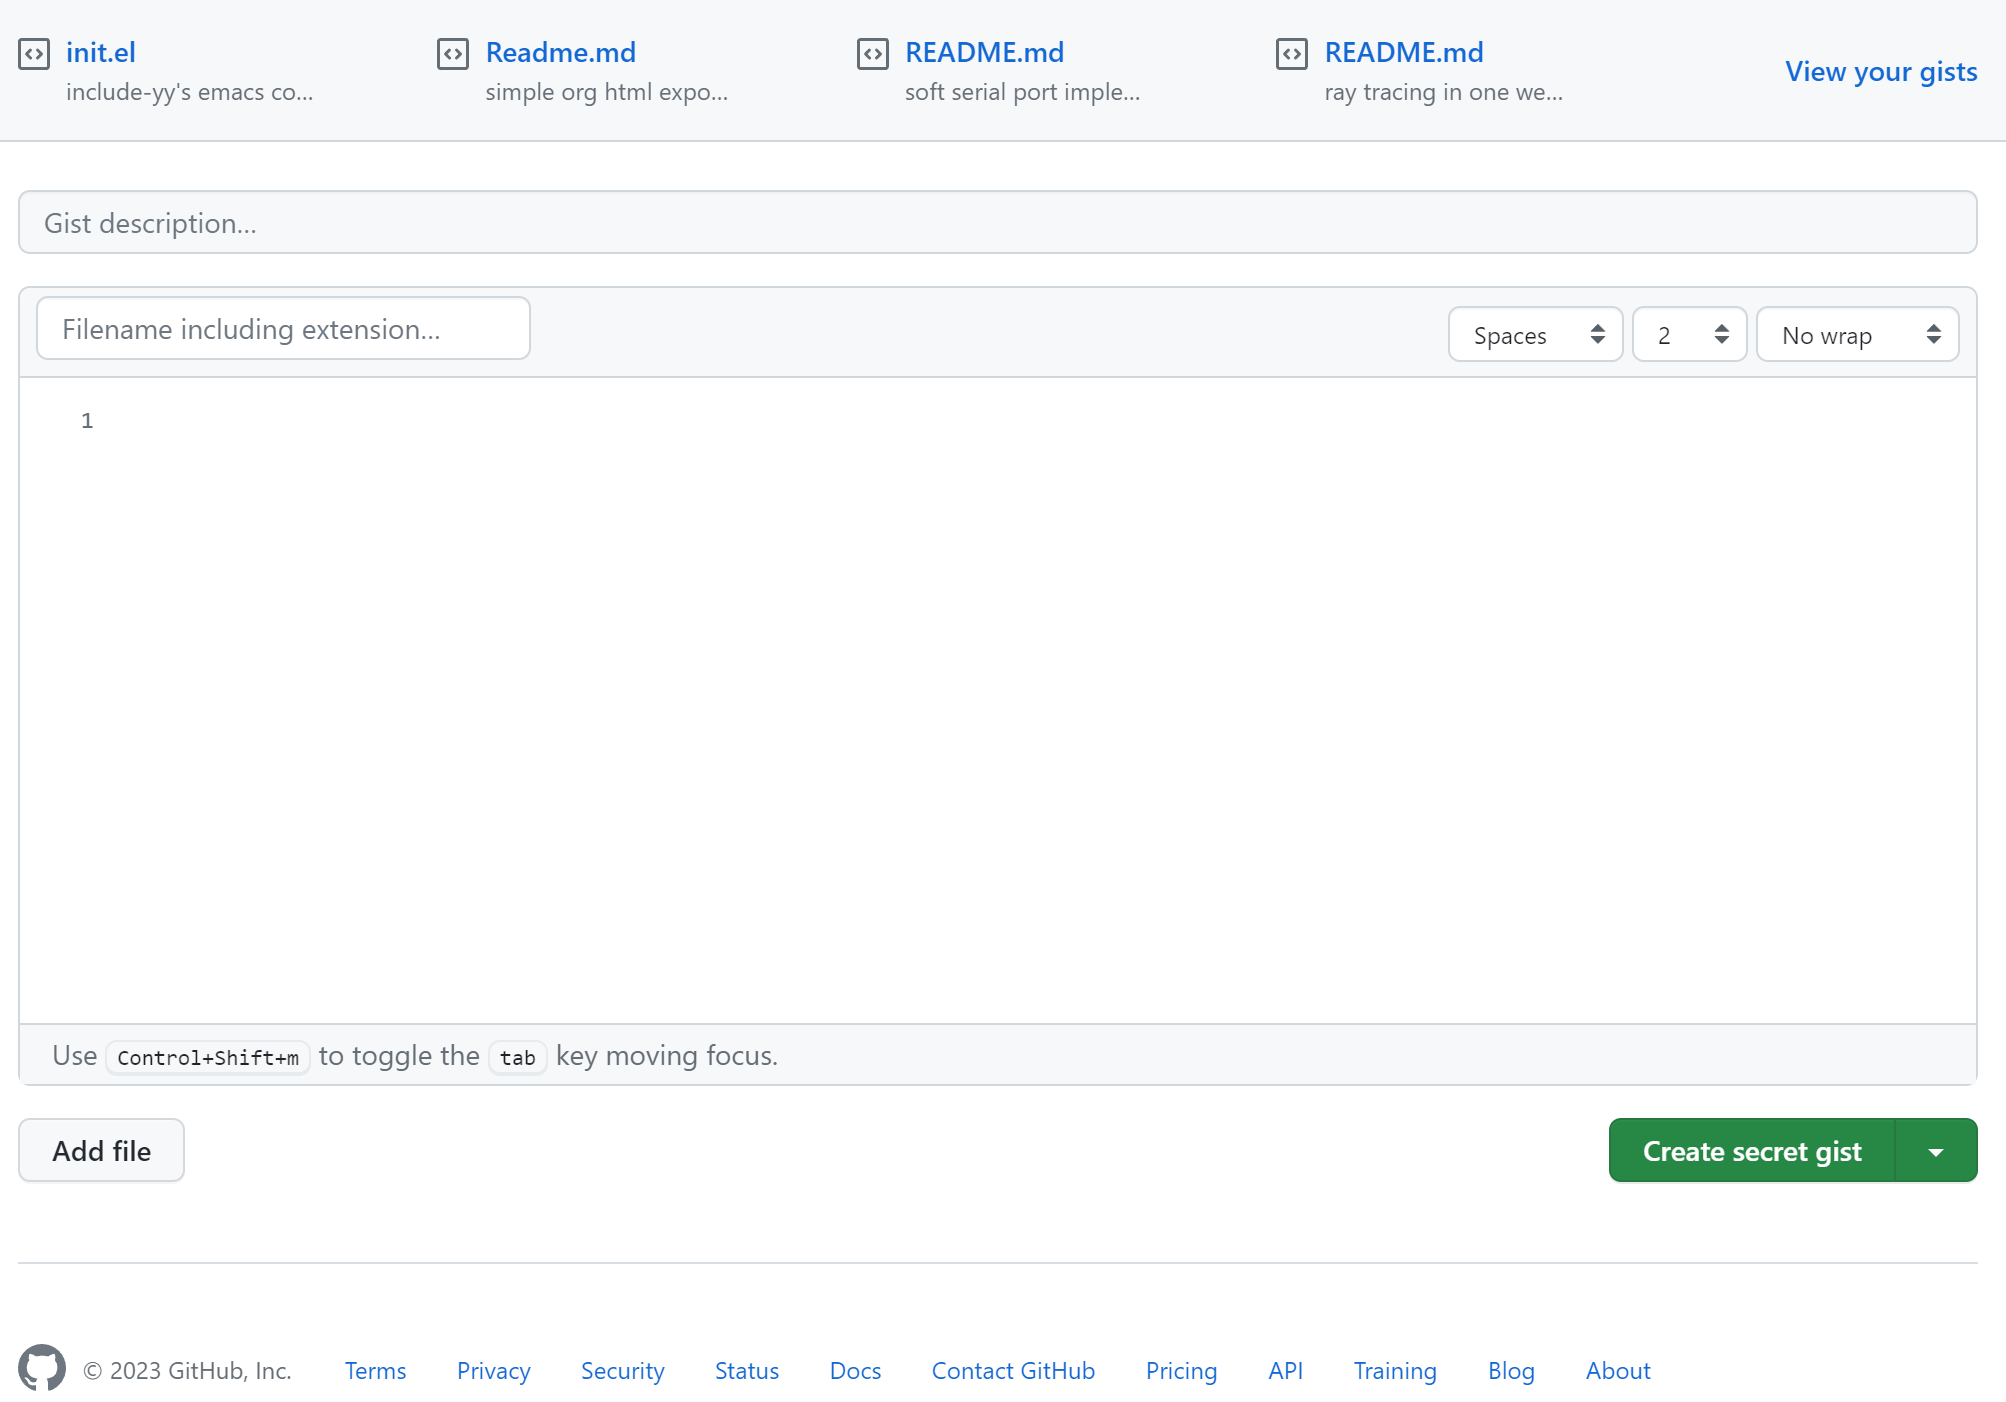Click the code icon beside init.el
Image resolution: width=2006 pixels, height=1402 pixels.
pyautogui.click(x=34, y=54)
